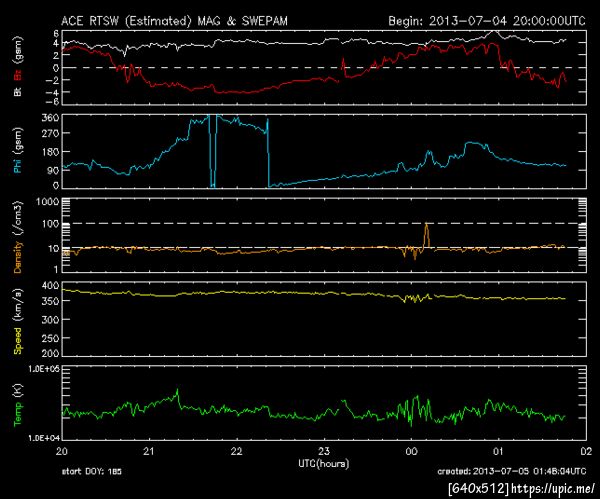This screenshot has height=499, width=600.
Task: Click the '00' hour label on time axis
Action: [411, 452]
